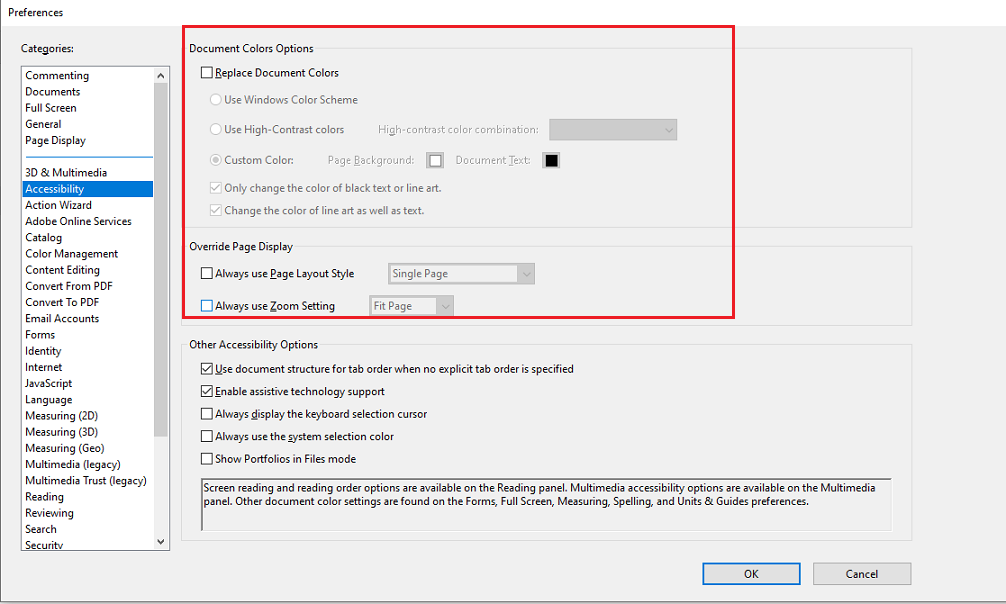Open the JavaScript preferences category

49,383
